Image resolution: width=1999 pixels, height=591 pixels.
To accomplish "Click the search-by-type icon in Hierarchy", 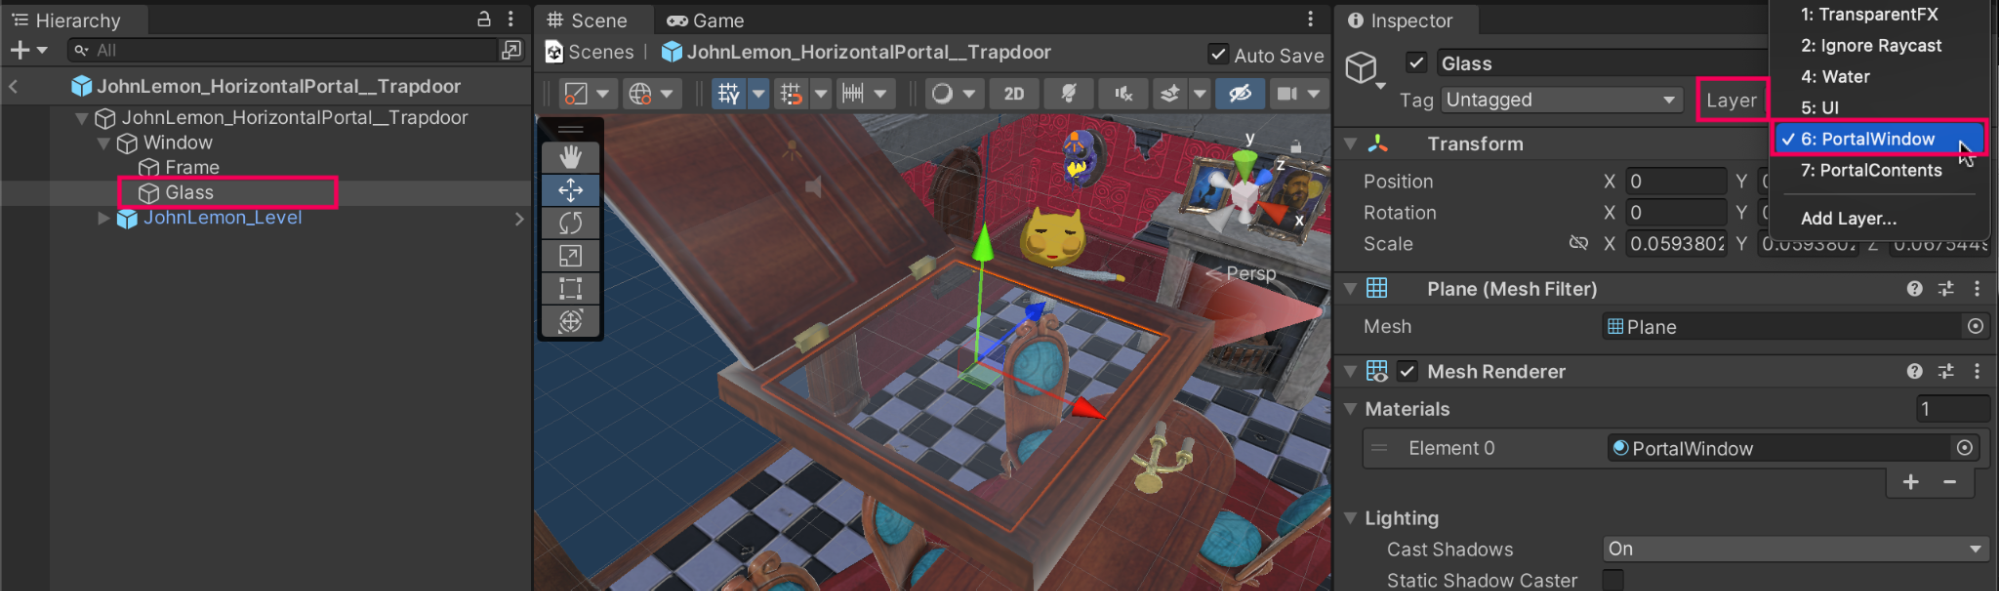I will (x=511, y=50).
